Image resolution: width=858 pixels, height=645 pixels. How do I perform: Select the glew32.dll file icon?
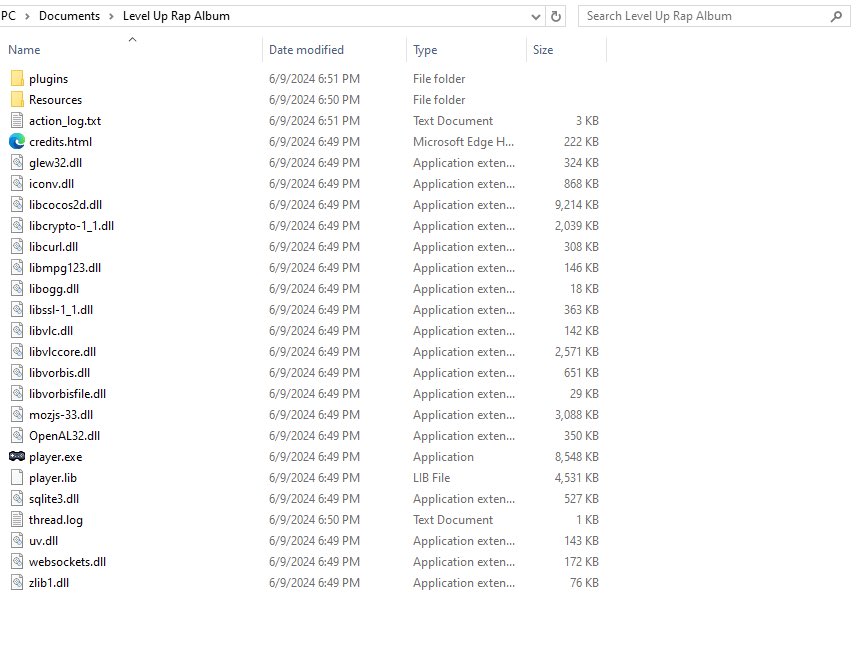click(17, 162)
